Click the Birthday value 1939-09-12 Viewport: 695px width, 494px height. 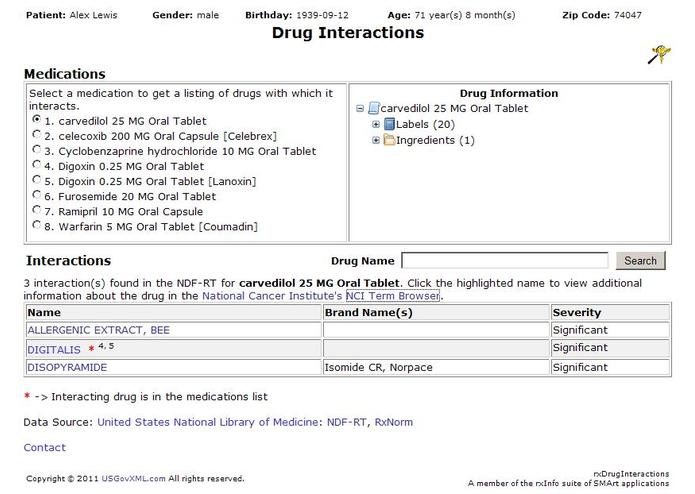pos(322,15)
